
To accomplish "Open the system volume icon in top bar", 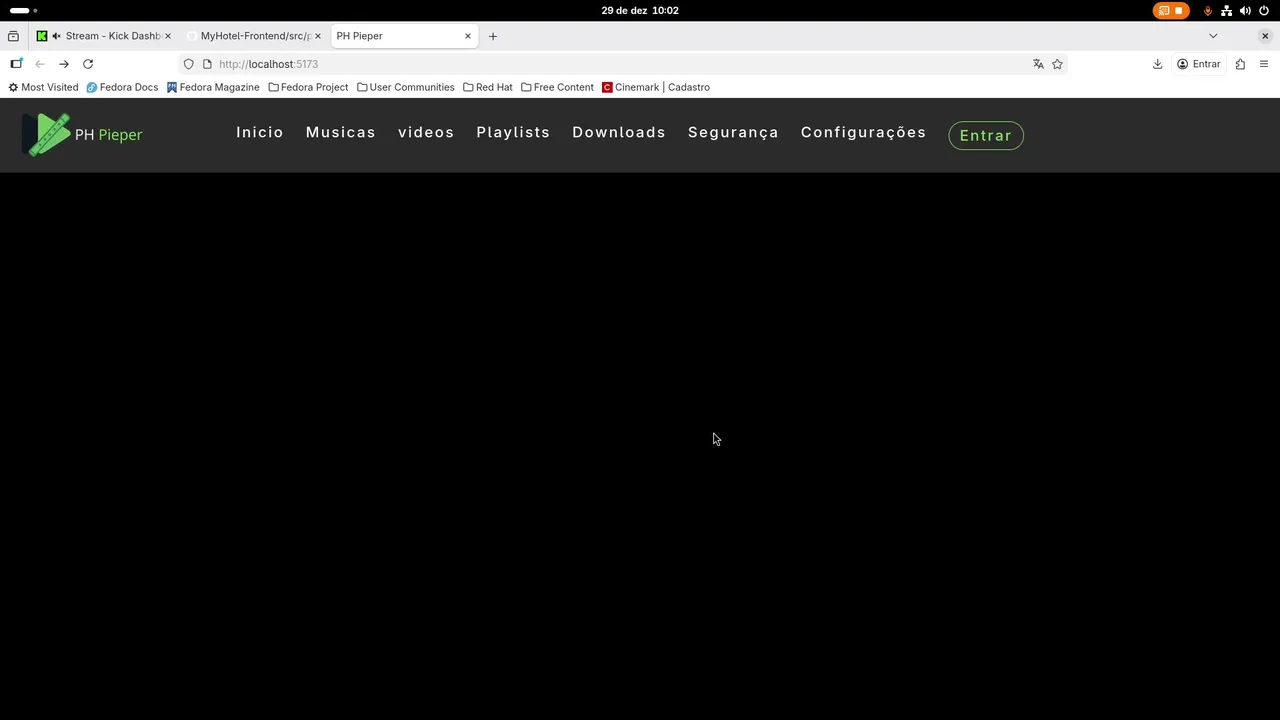I will 1245,10.
